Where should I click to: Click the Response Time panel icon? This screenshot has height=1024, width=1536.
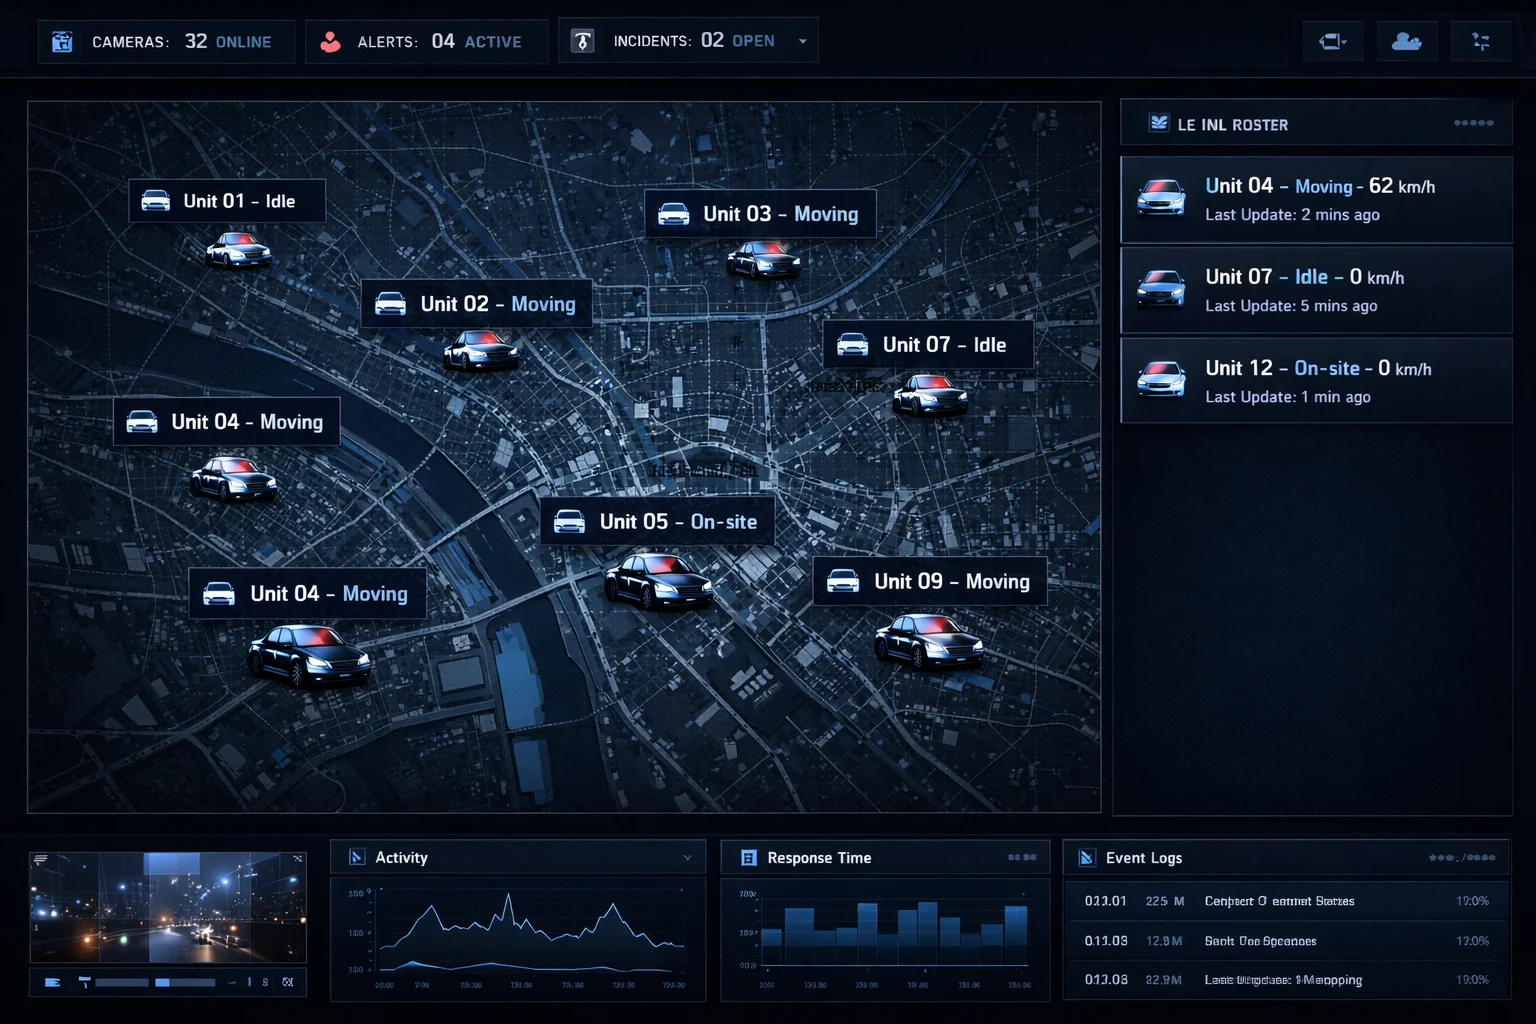click(x=748, y=857)
